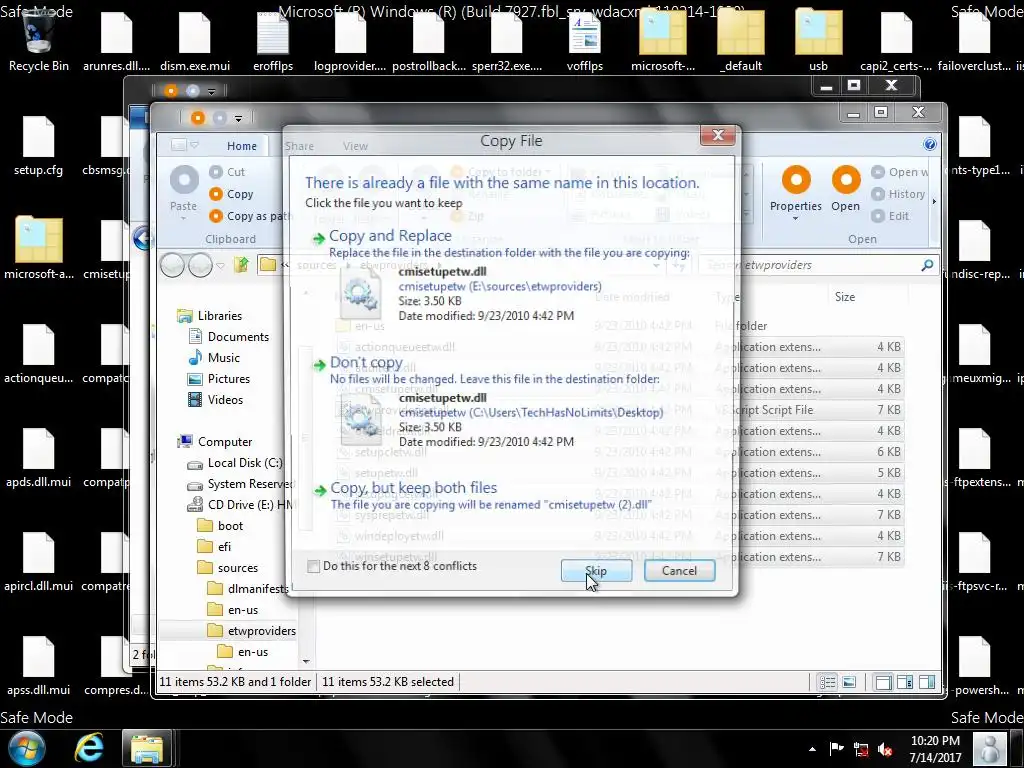Click the Up folder arrow button
Screen dimensions: 1024x768
tap(242, 265)
